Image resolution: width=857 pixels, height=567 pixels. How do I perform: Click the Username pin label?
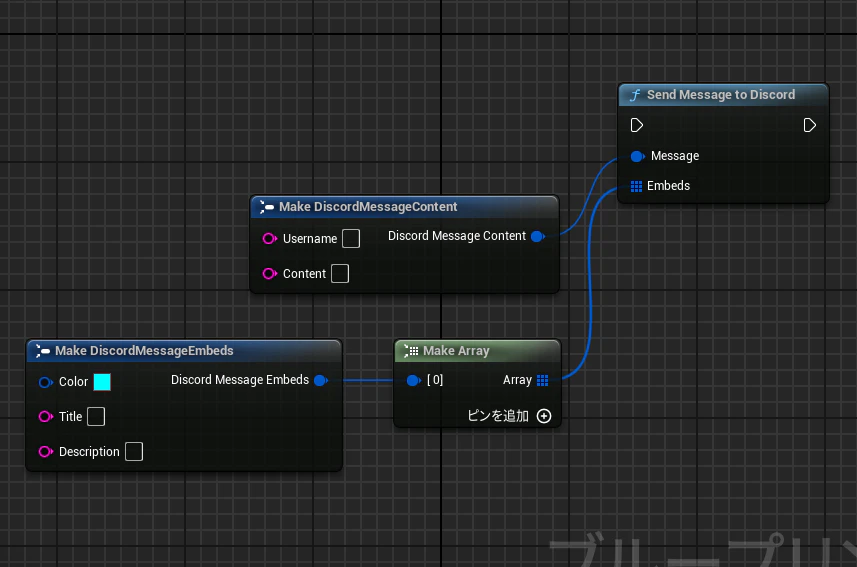tap(310, 239)
